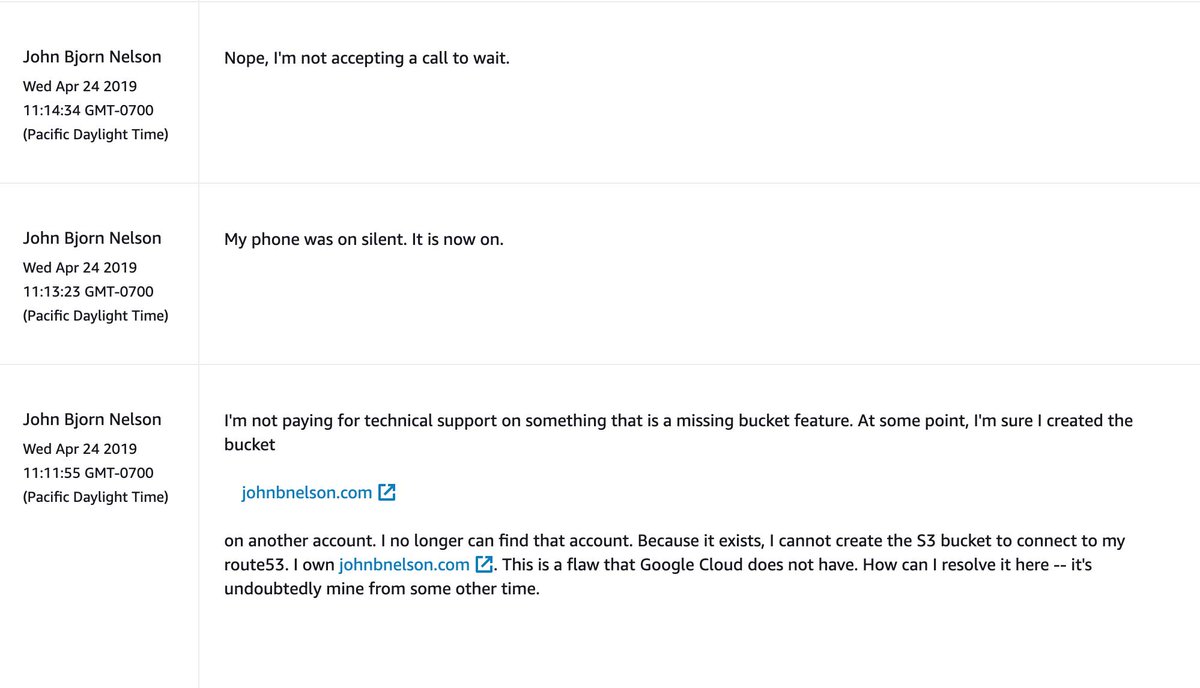
Task: Click paragraph starting "on another account"
Action: click(675, 565)
